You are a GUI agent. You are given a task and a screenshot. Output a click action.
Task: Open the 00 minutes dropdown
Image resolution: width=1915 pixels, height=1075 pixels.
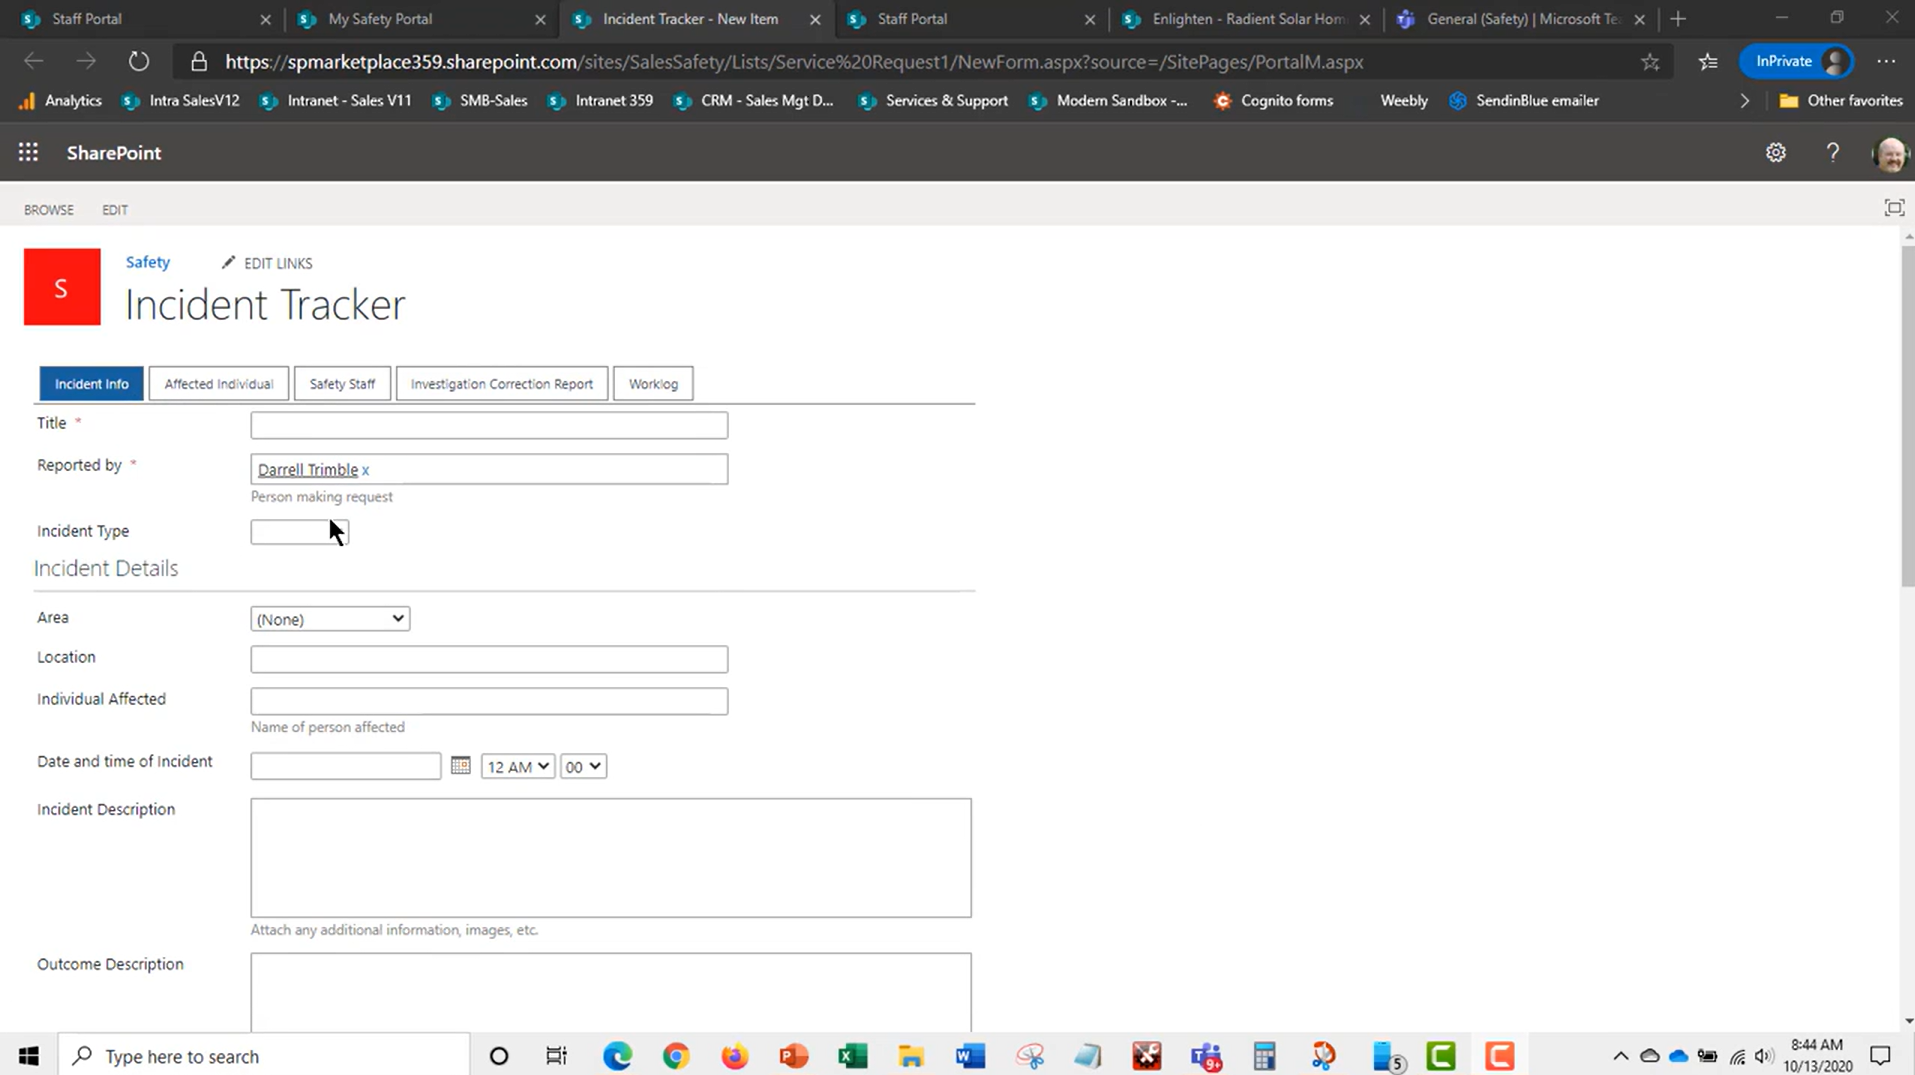(x=583, y=766)
